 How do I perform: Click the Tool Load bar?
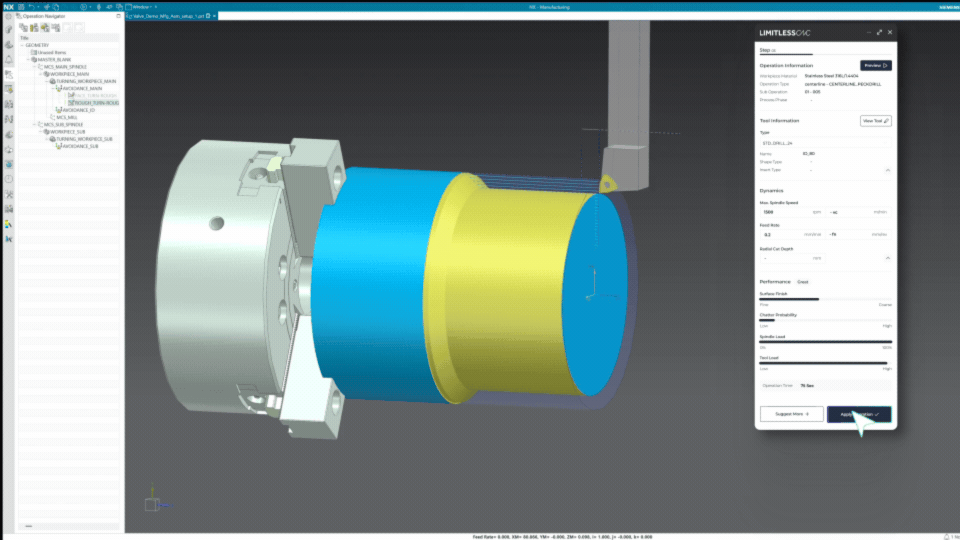825,363
